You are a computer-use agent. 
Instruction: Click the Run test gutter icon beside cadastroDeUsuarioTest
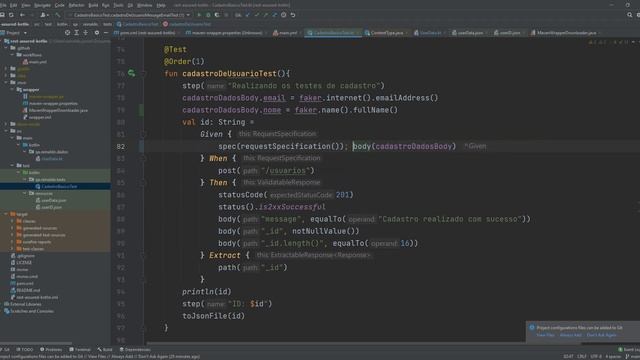tap(131, 73)
